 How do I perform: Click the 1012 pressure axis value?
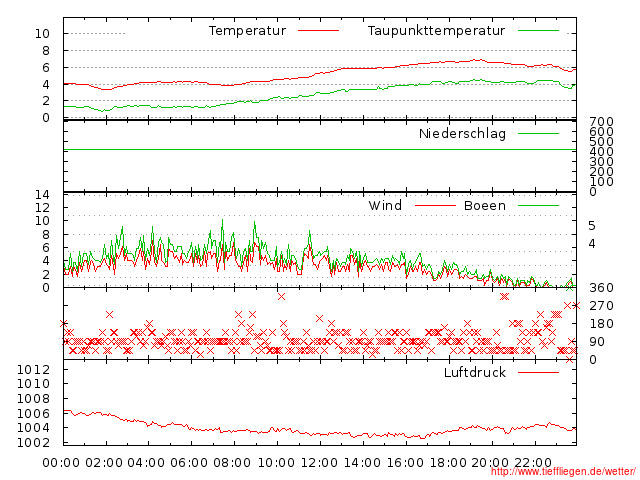(x=33, y=370)
